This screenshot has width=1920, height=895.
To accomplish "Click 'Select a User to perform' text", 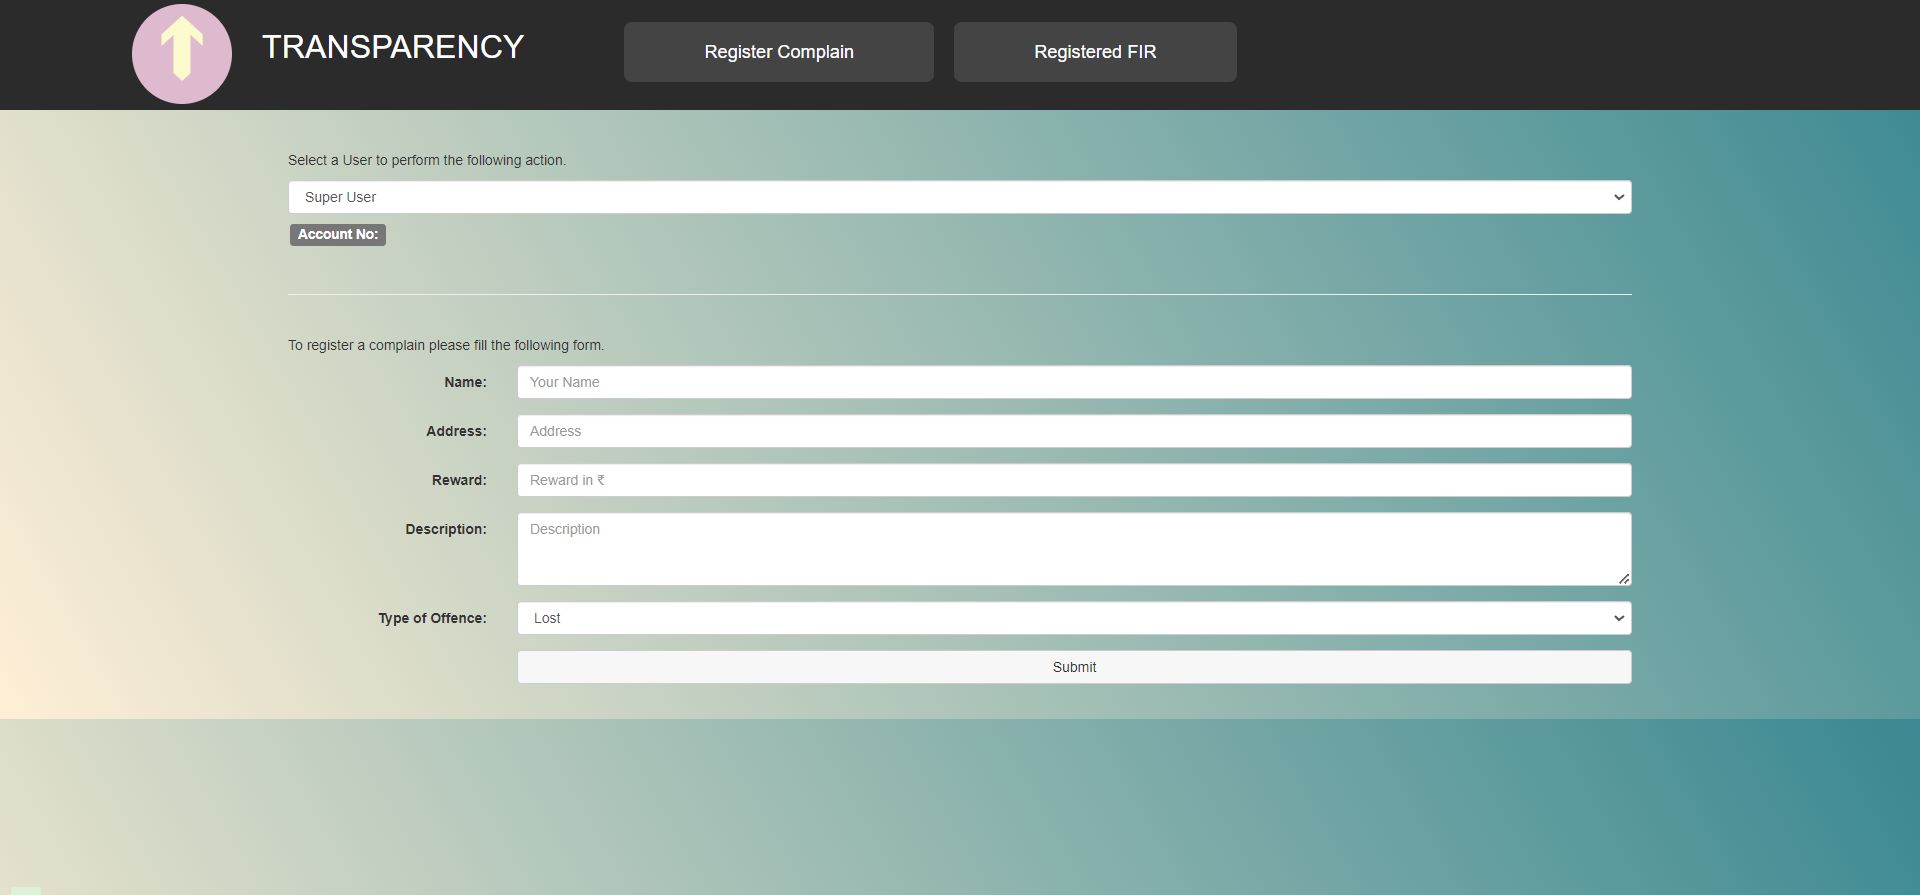I will pos(427,160).
